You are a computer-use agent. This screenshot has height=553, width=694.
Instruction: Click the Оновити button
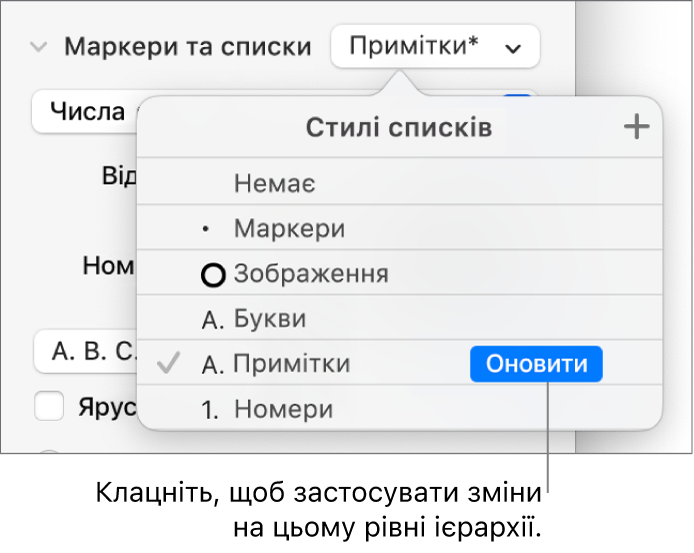[x=536, y=364]
